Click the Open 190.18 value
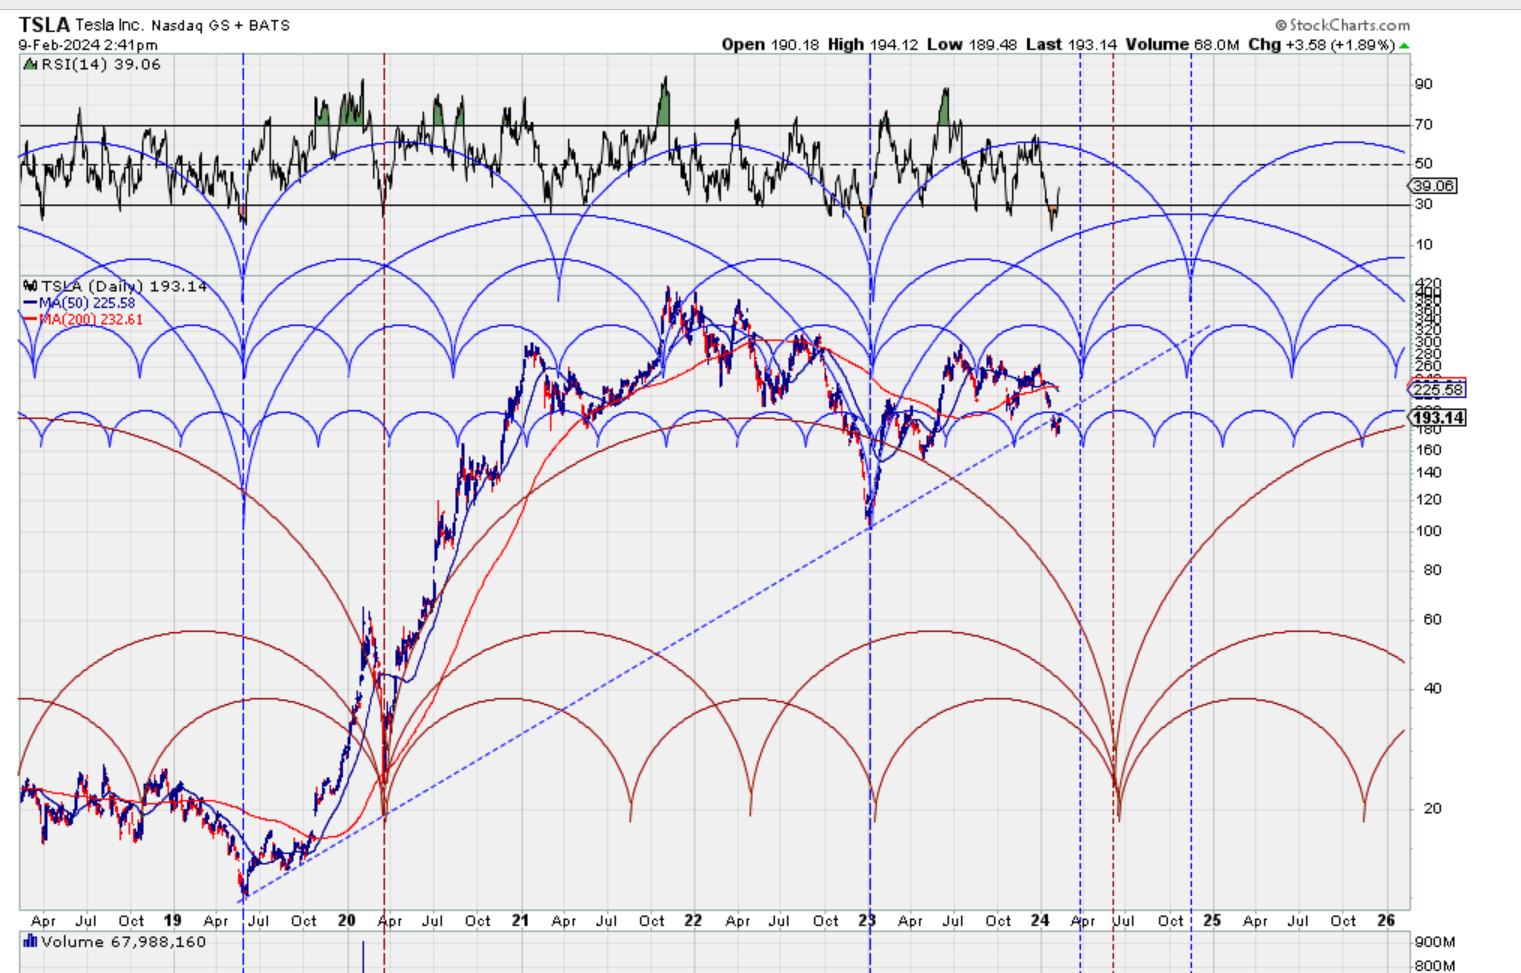Viewport: 1521px width, 973px height. (x=770, y=45)
